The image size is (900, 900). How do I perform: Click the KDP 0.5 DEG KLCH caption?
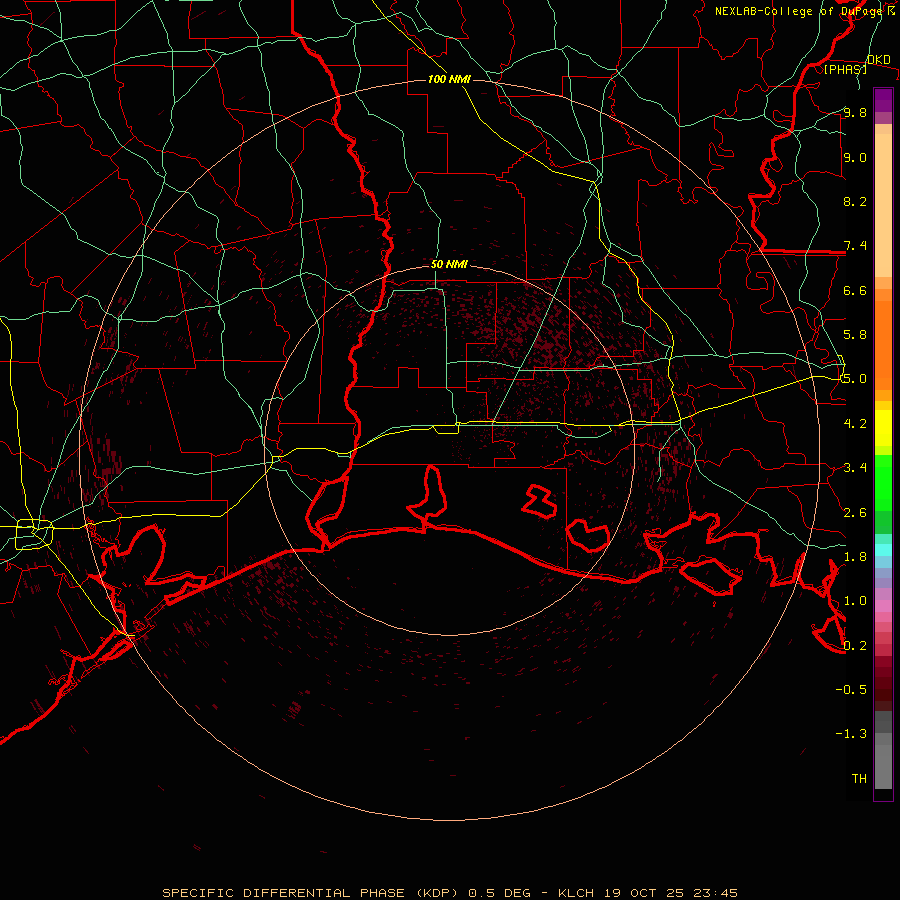coord(450,893)
